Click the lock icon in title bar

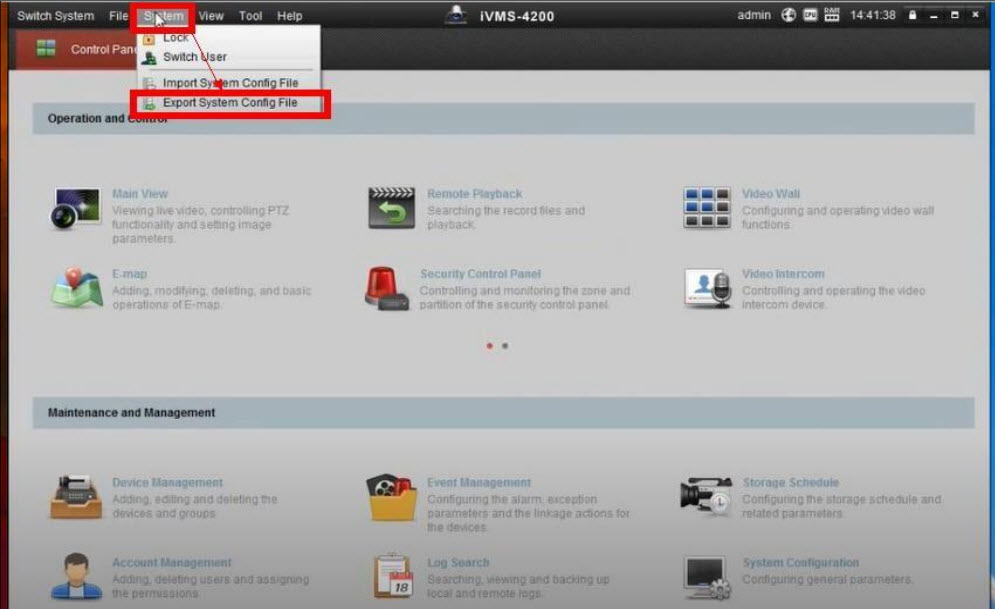912,16
